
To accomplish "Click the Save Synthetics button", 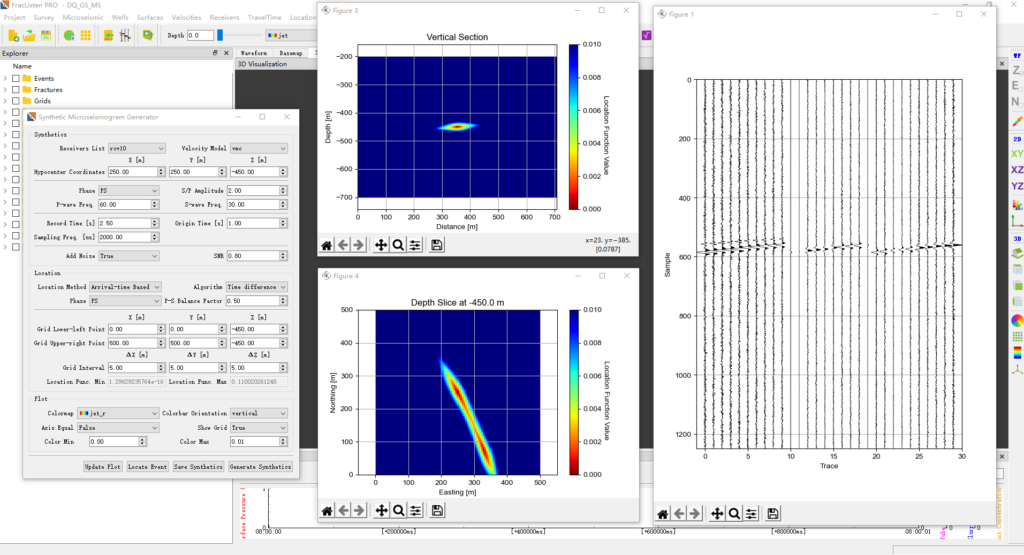I will (198, 467).
